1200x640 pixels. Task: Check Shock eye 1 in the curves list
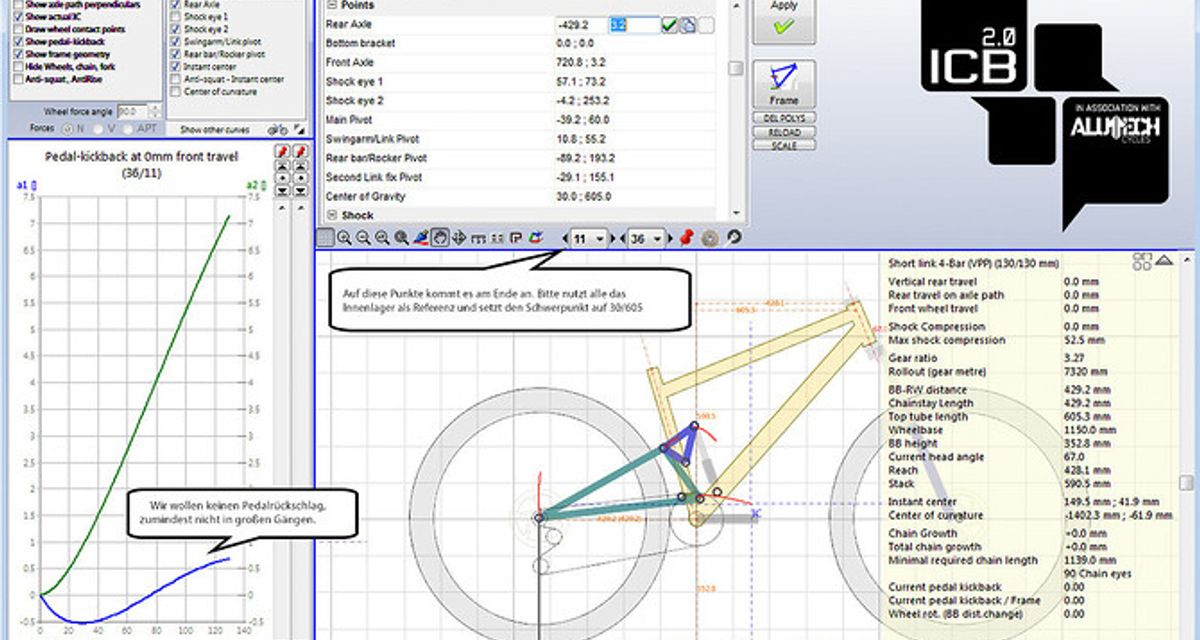click(x=176, y=17)
